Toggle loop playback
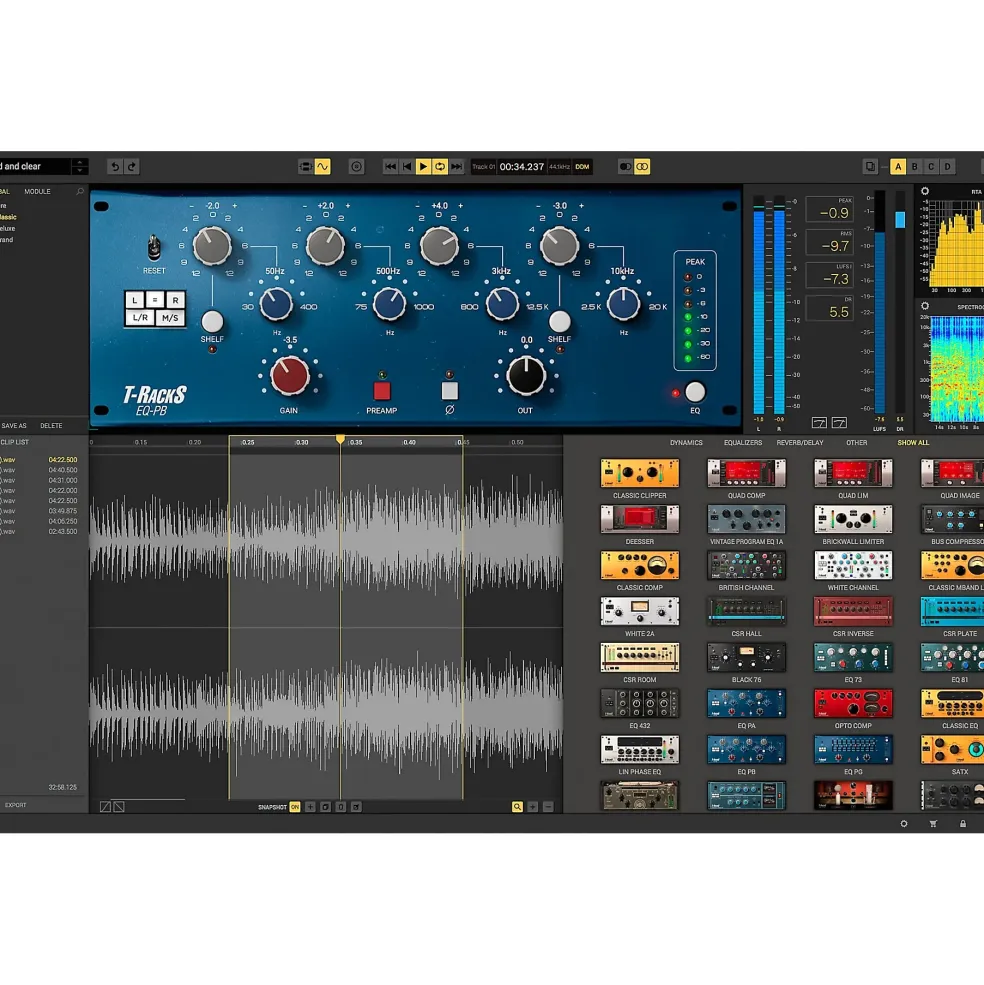984x985 pixels. click(440, 166)
